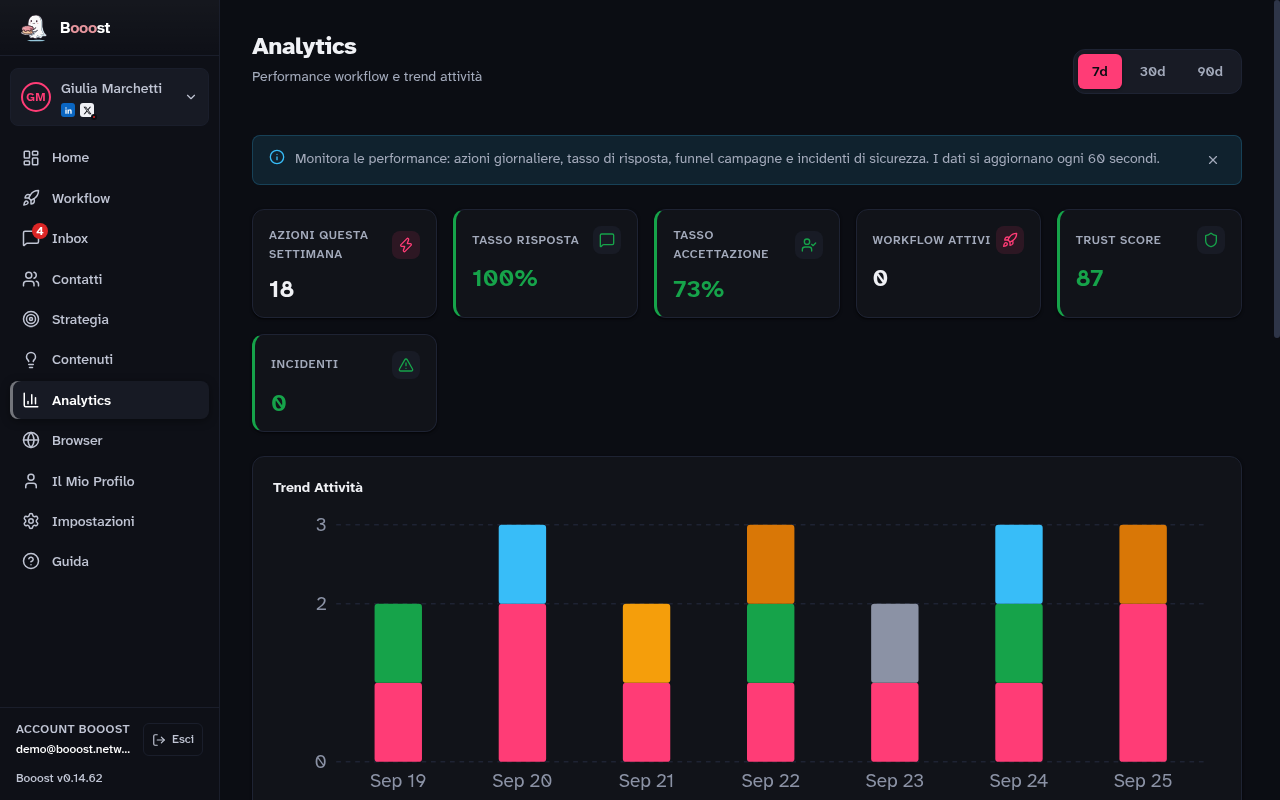The height and width of the screenshot is (800, 1280).
Task: Open the Workflow page
Action: coord(109,198)
